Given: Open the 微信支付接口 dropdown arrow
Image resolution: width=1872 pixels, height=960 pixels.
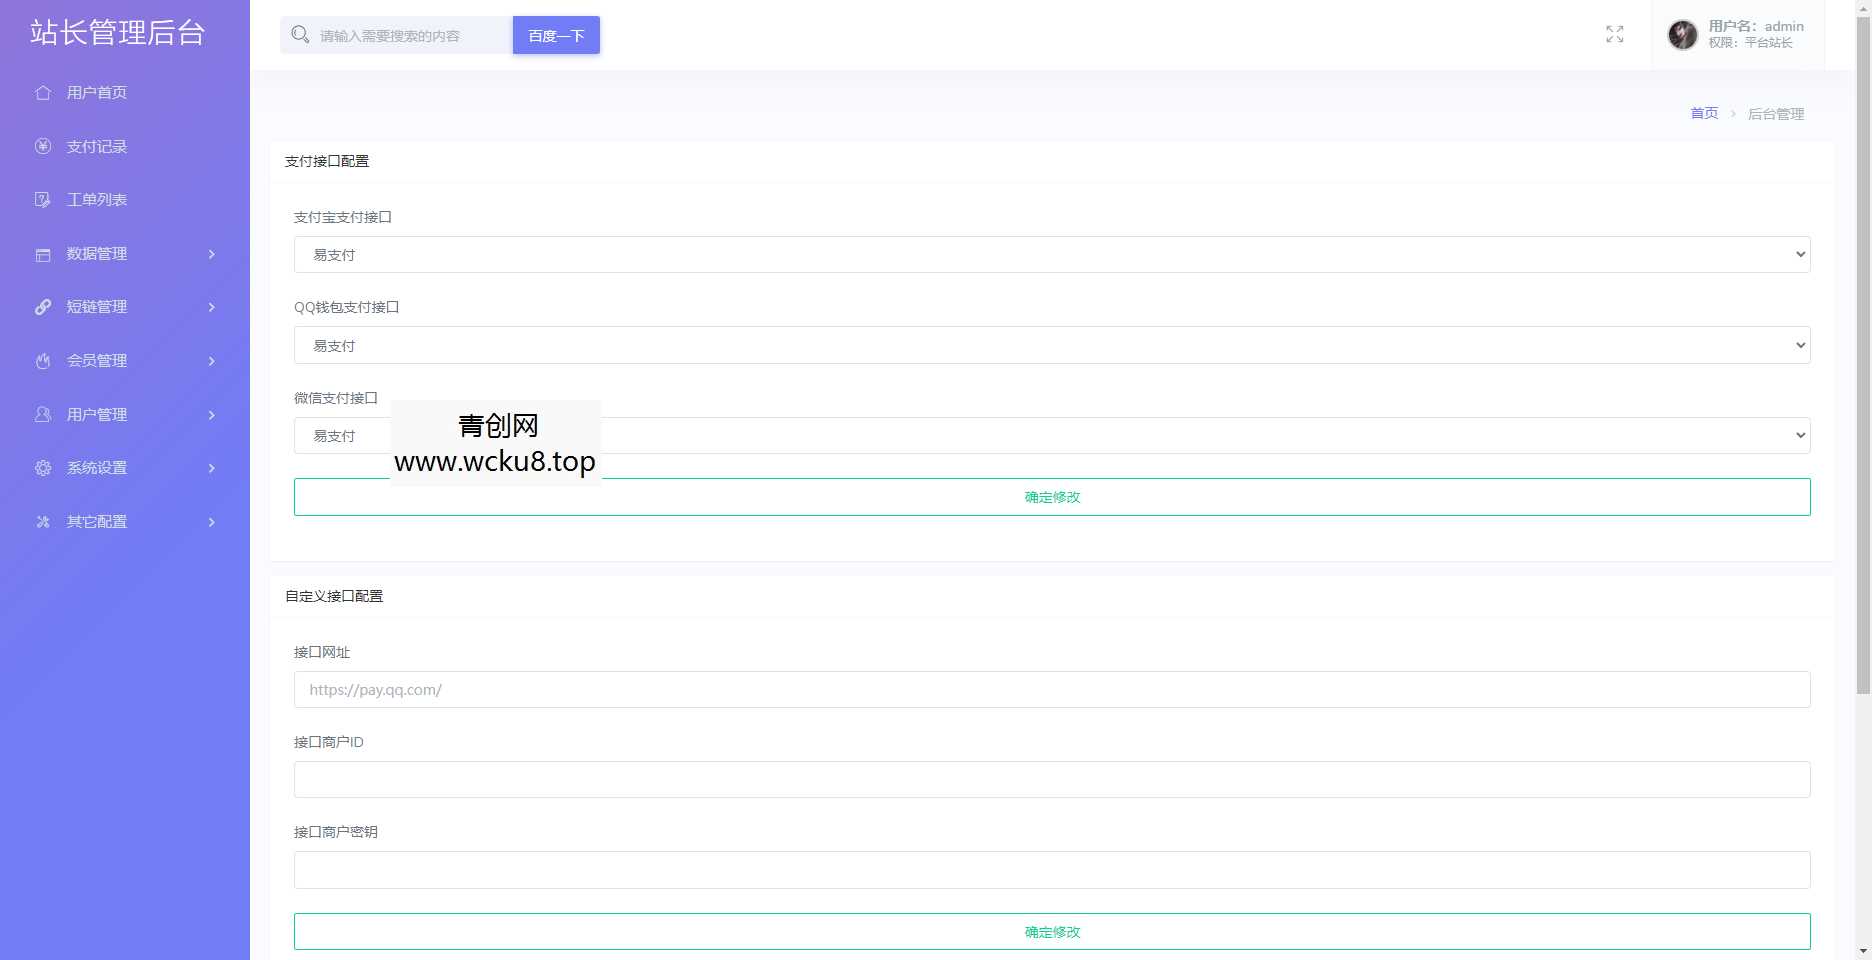Looking at the screenshot, I should click(x=1799, y=436).
